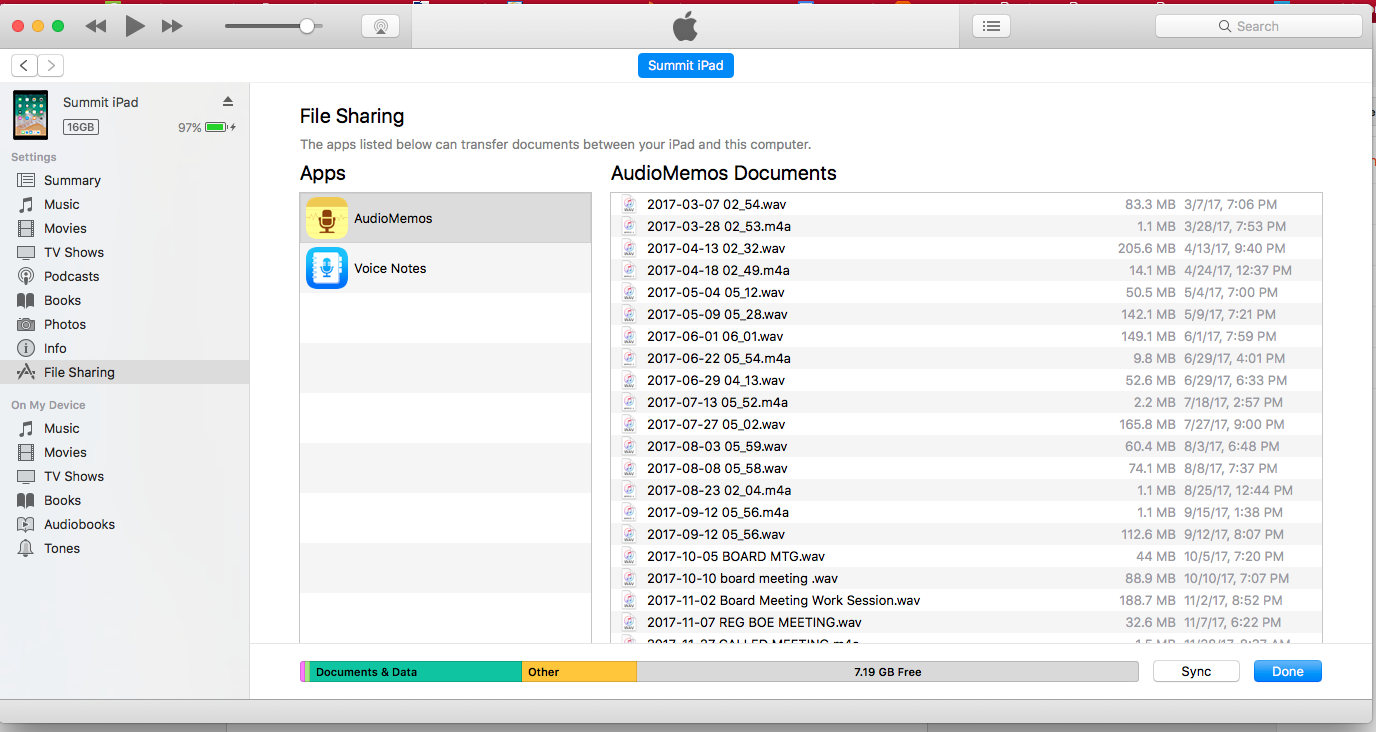Select file 2017-03-28 02_53.m4a
This screenshot has height=732, width=1376.
966,226
